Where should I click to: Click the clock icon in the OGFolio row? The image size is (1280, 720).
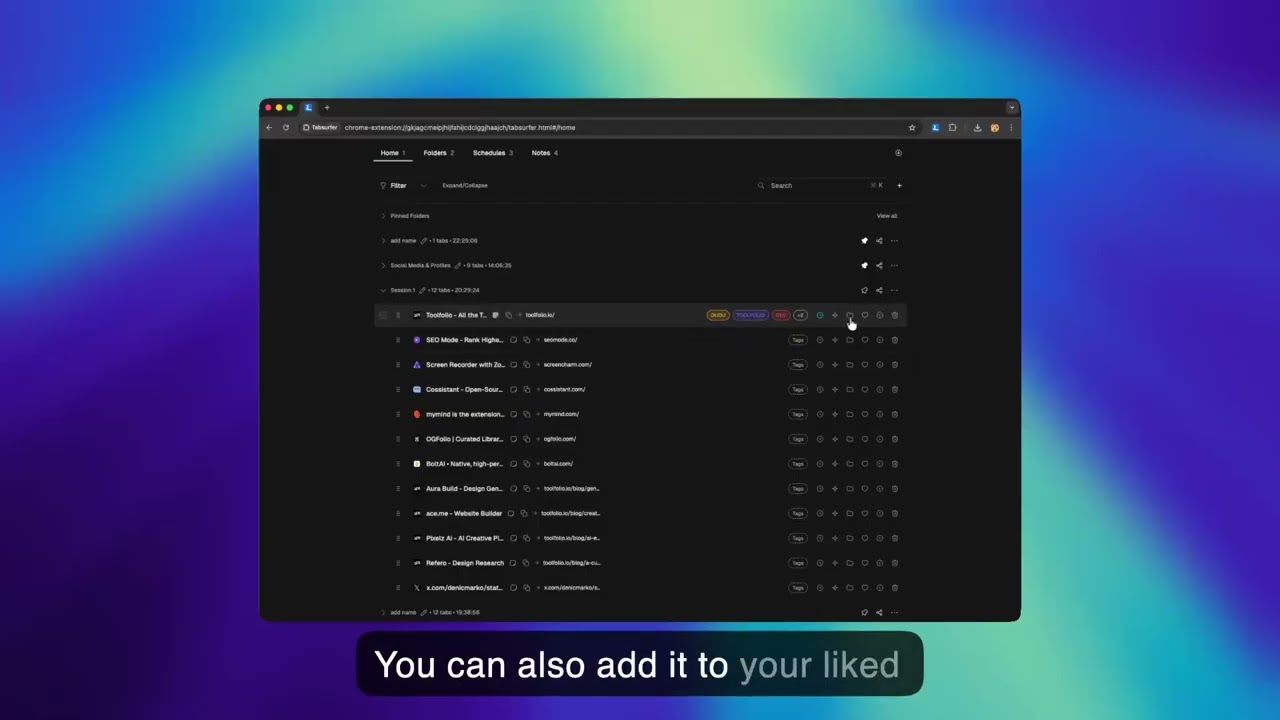click(x=820, y=439)
